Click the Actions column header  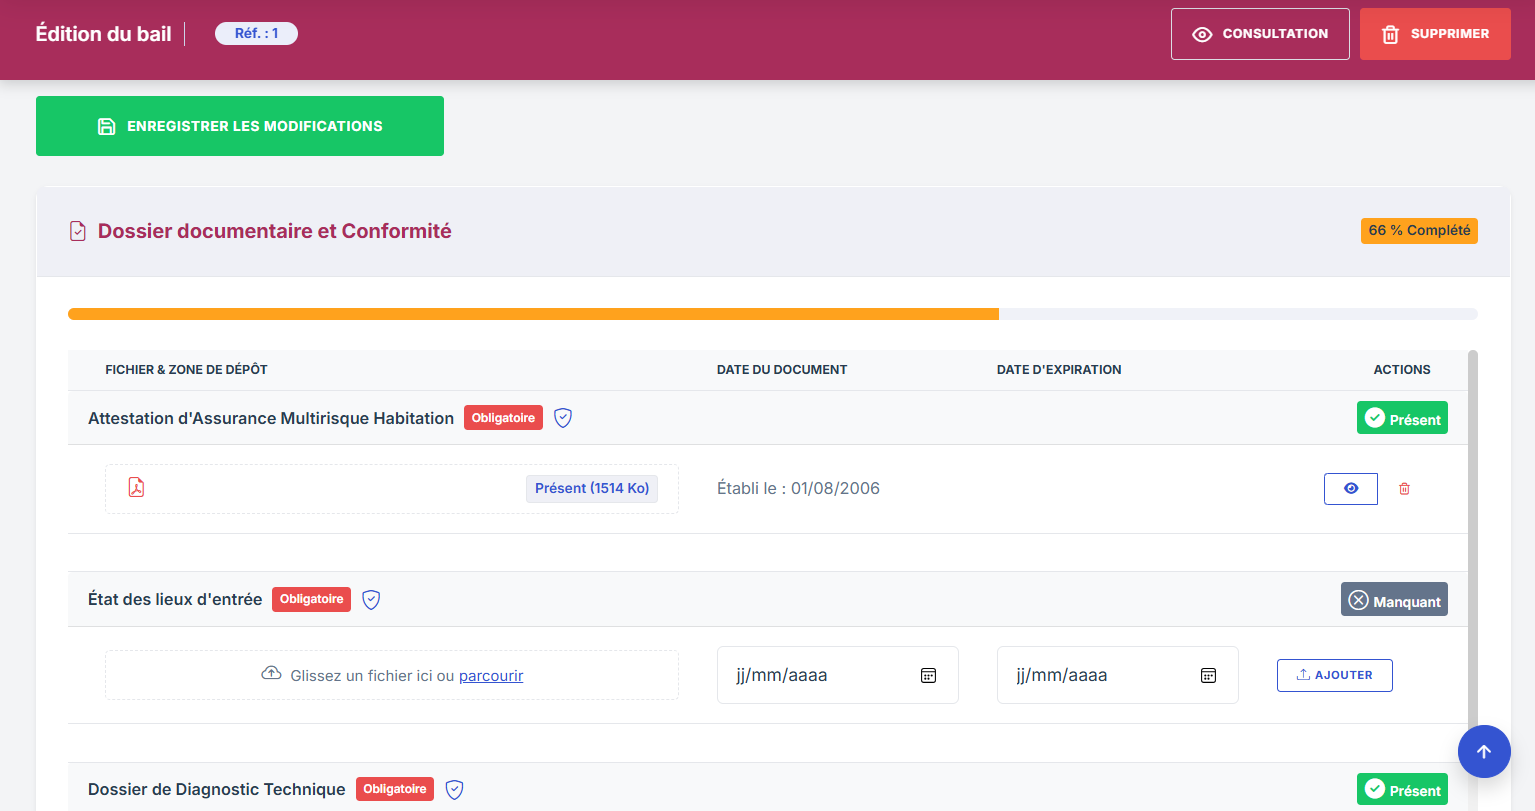1402,370
